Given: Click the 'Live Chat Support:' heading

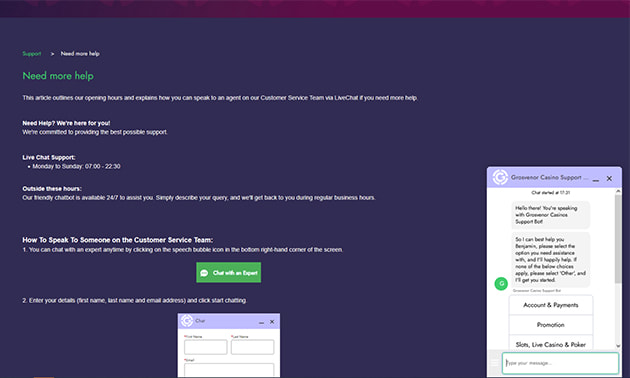Looking at the screenshot, I should click(49, 157).
